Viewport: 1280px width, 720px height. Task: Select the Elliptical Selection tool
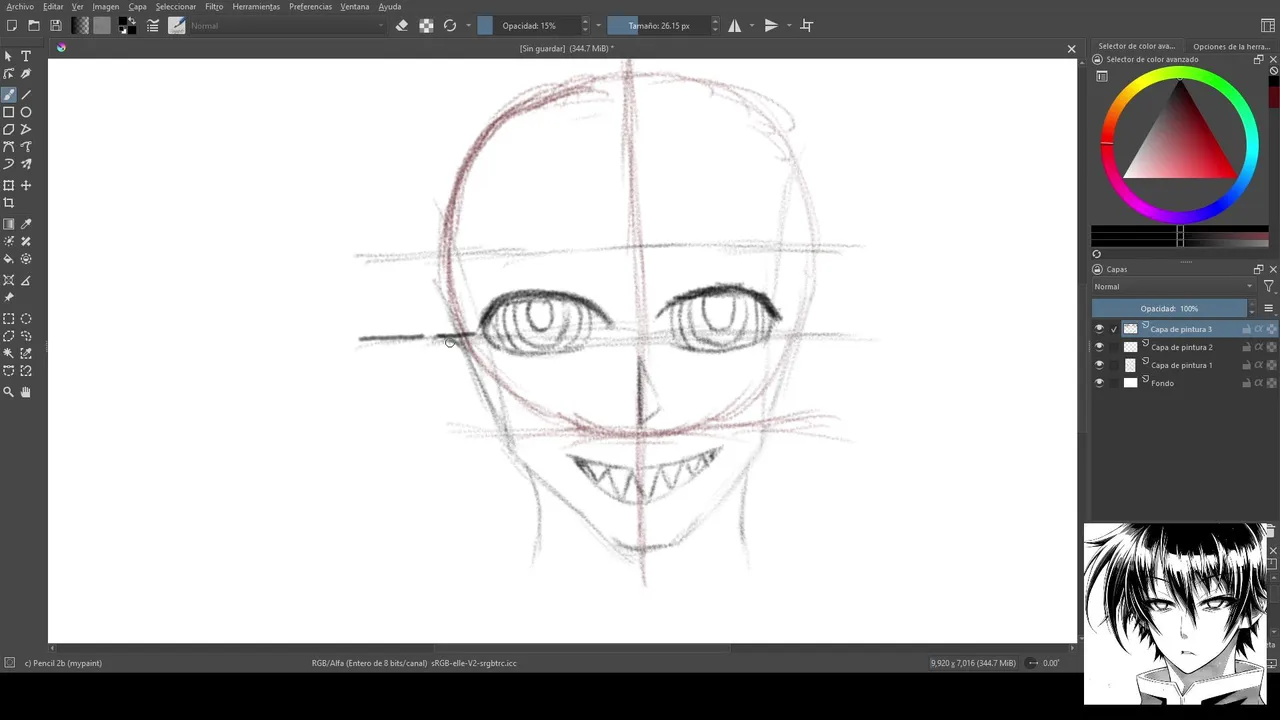pos(26,319)
